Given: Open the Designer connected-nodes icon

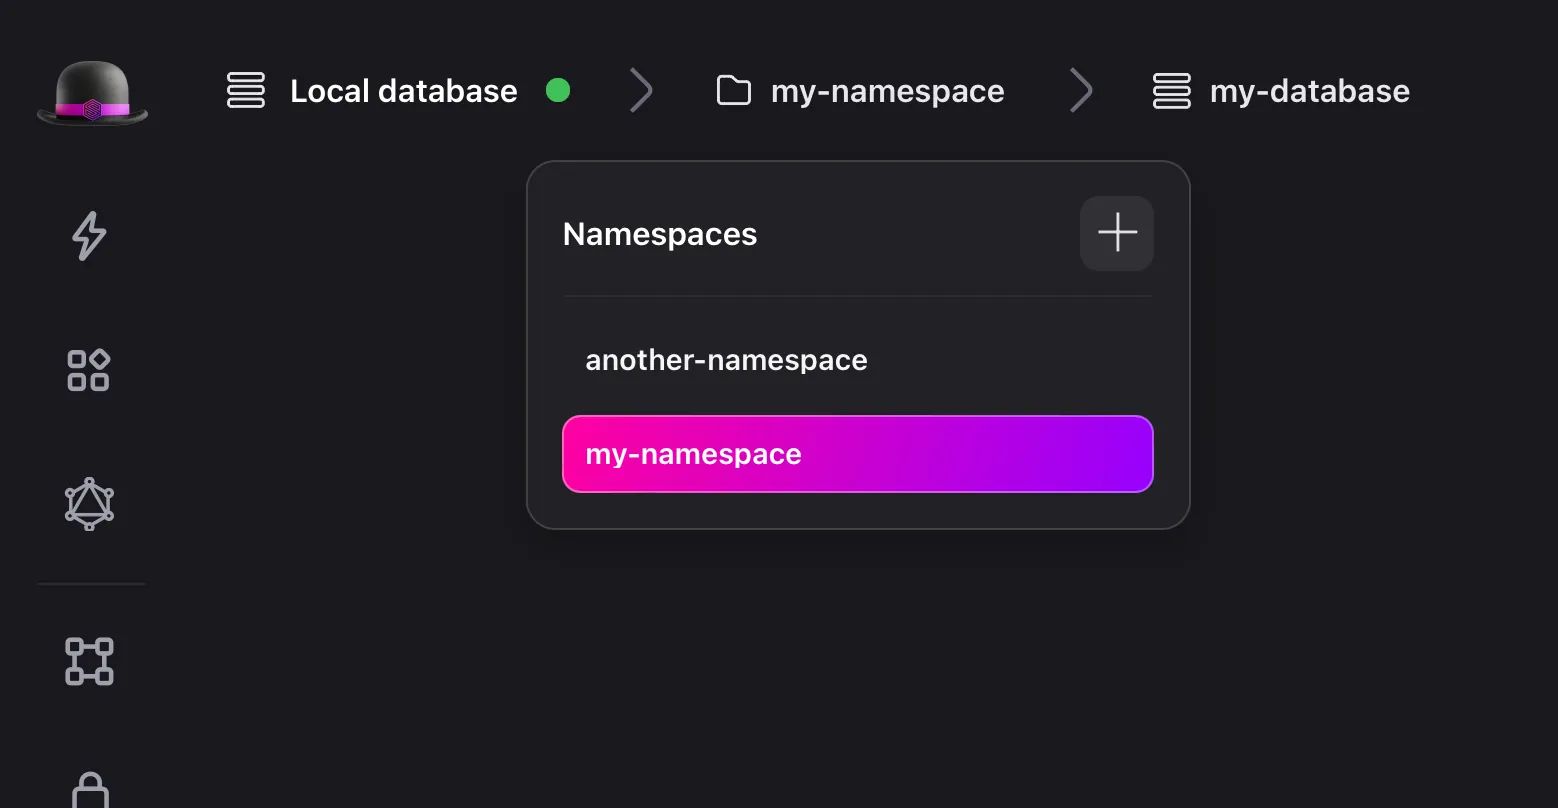Looking at the screenshot, I should [x=88, y=662].
